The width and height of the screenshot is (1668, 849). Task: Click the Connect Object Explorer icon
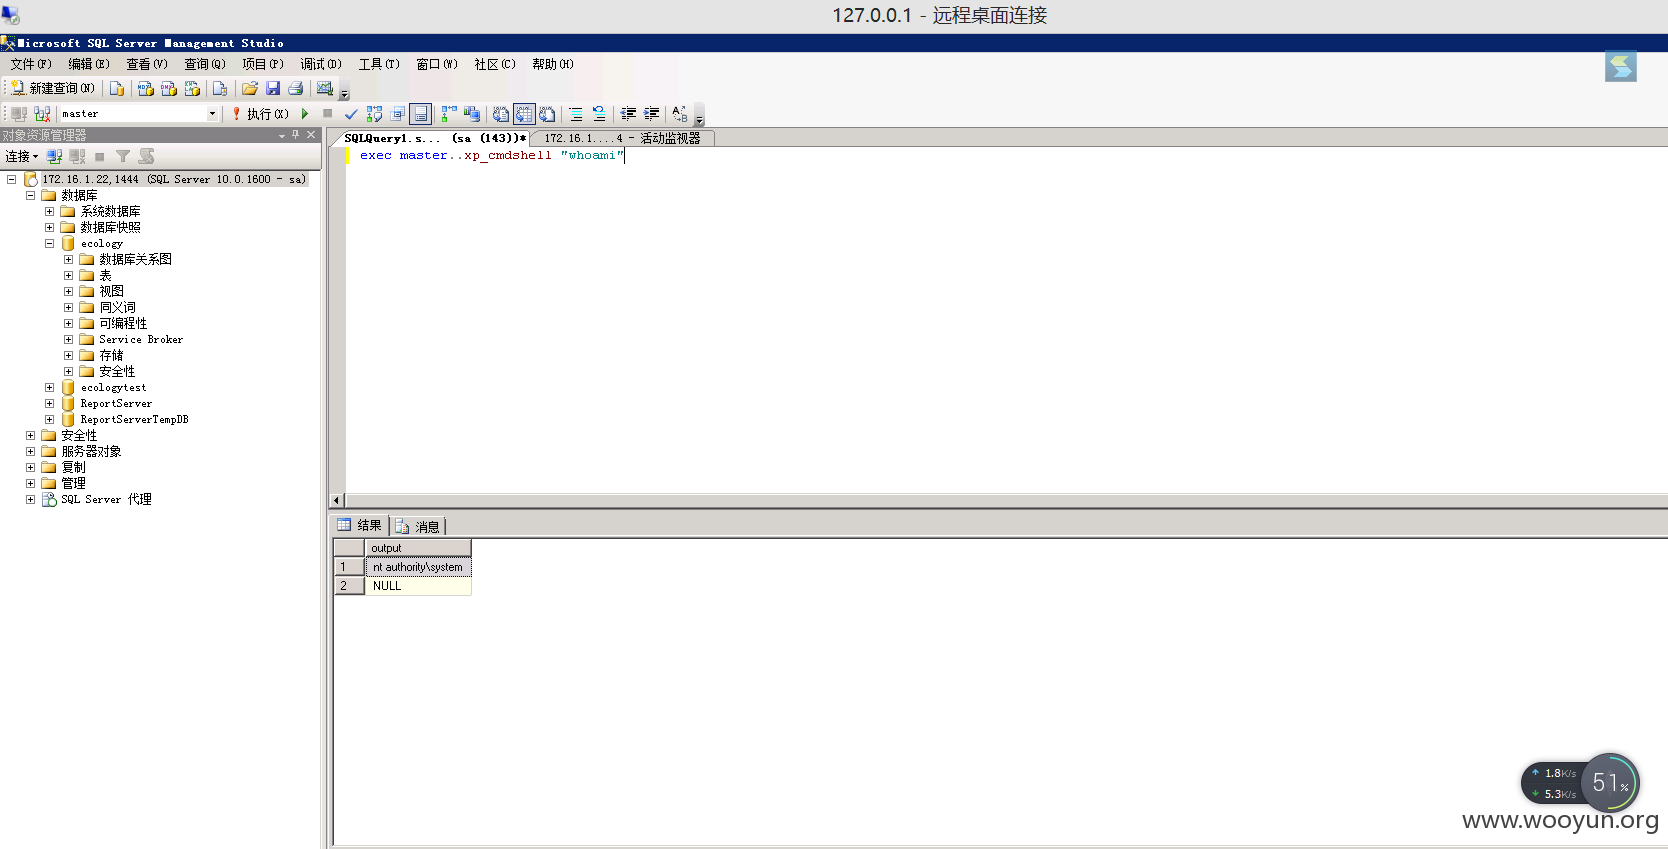tap(54, 156)
